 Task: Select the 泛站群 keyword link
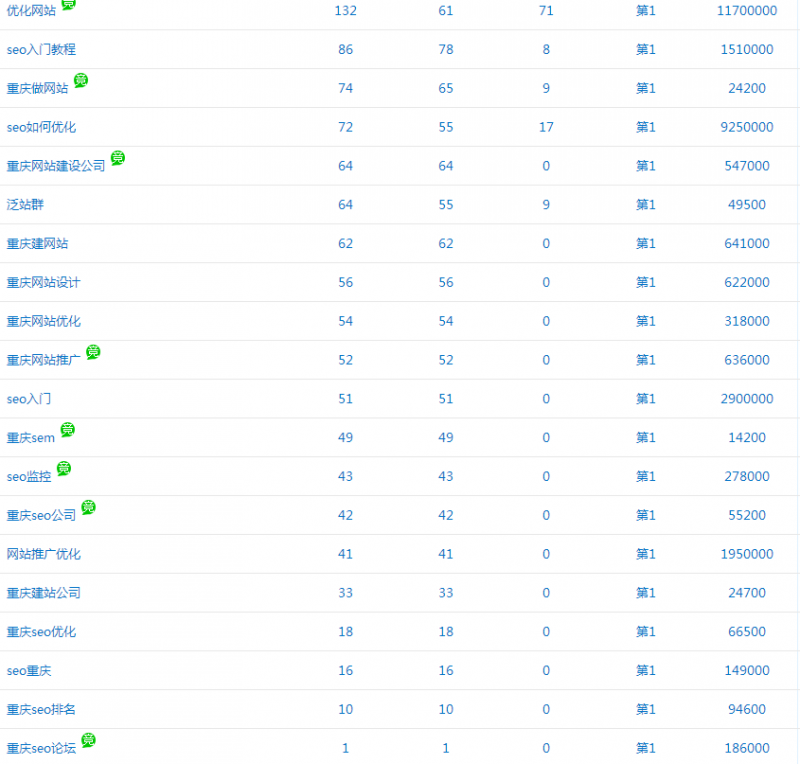coord(25,205)
